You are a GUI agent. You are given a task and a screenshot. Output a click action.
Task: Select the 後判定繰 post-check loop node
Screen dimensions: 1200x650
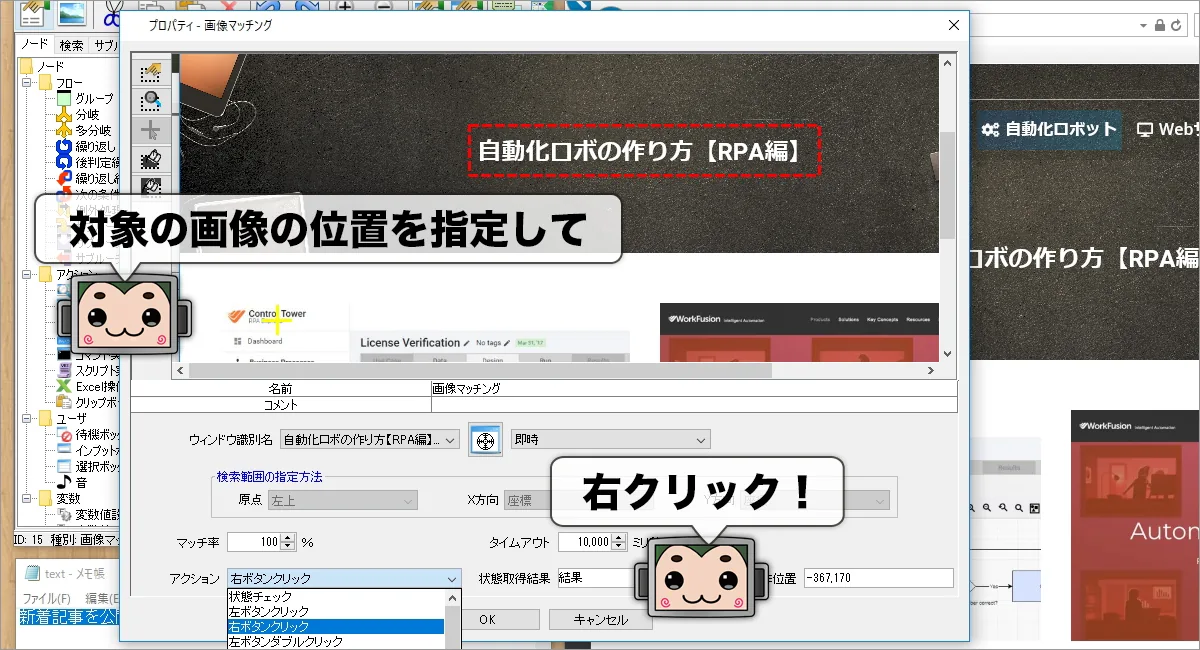point(88,163)
